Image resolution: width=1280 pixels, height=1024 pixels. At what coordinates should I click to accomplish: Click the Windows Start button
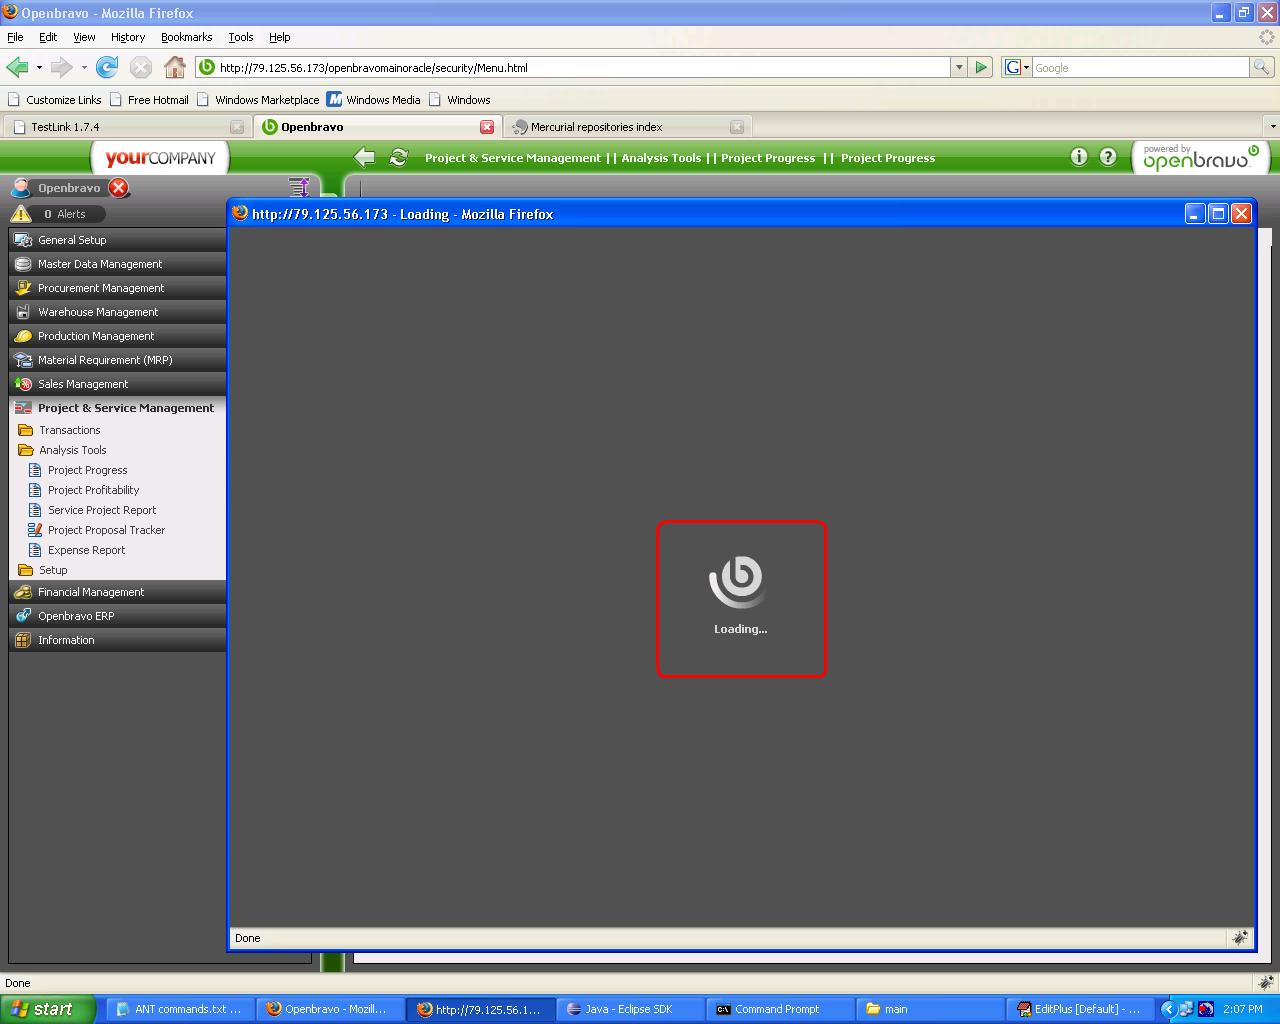[x=48, y=1009]
